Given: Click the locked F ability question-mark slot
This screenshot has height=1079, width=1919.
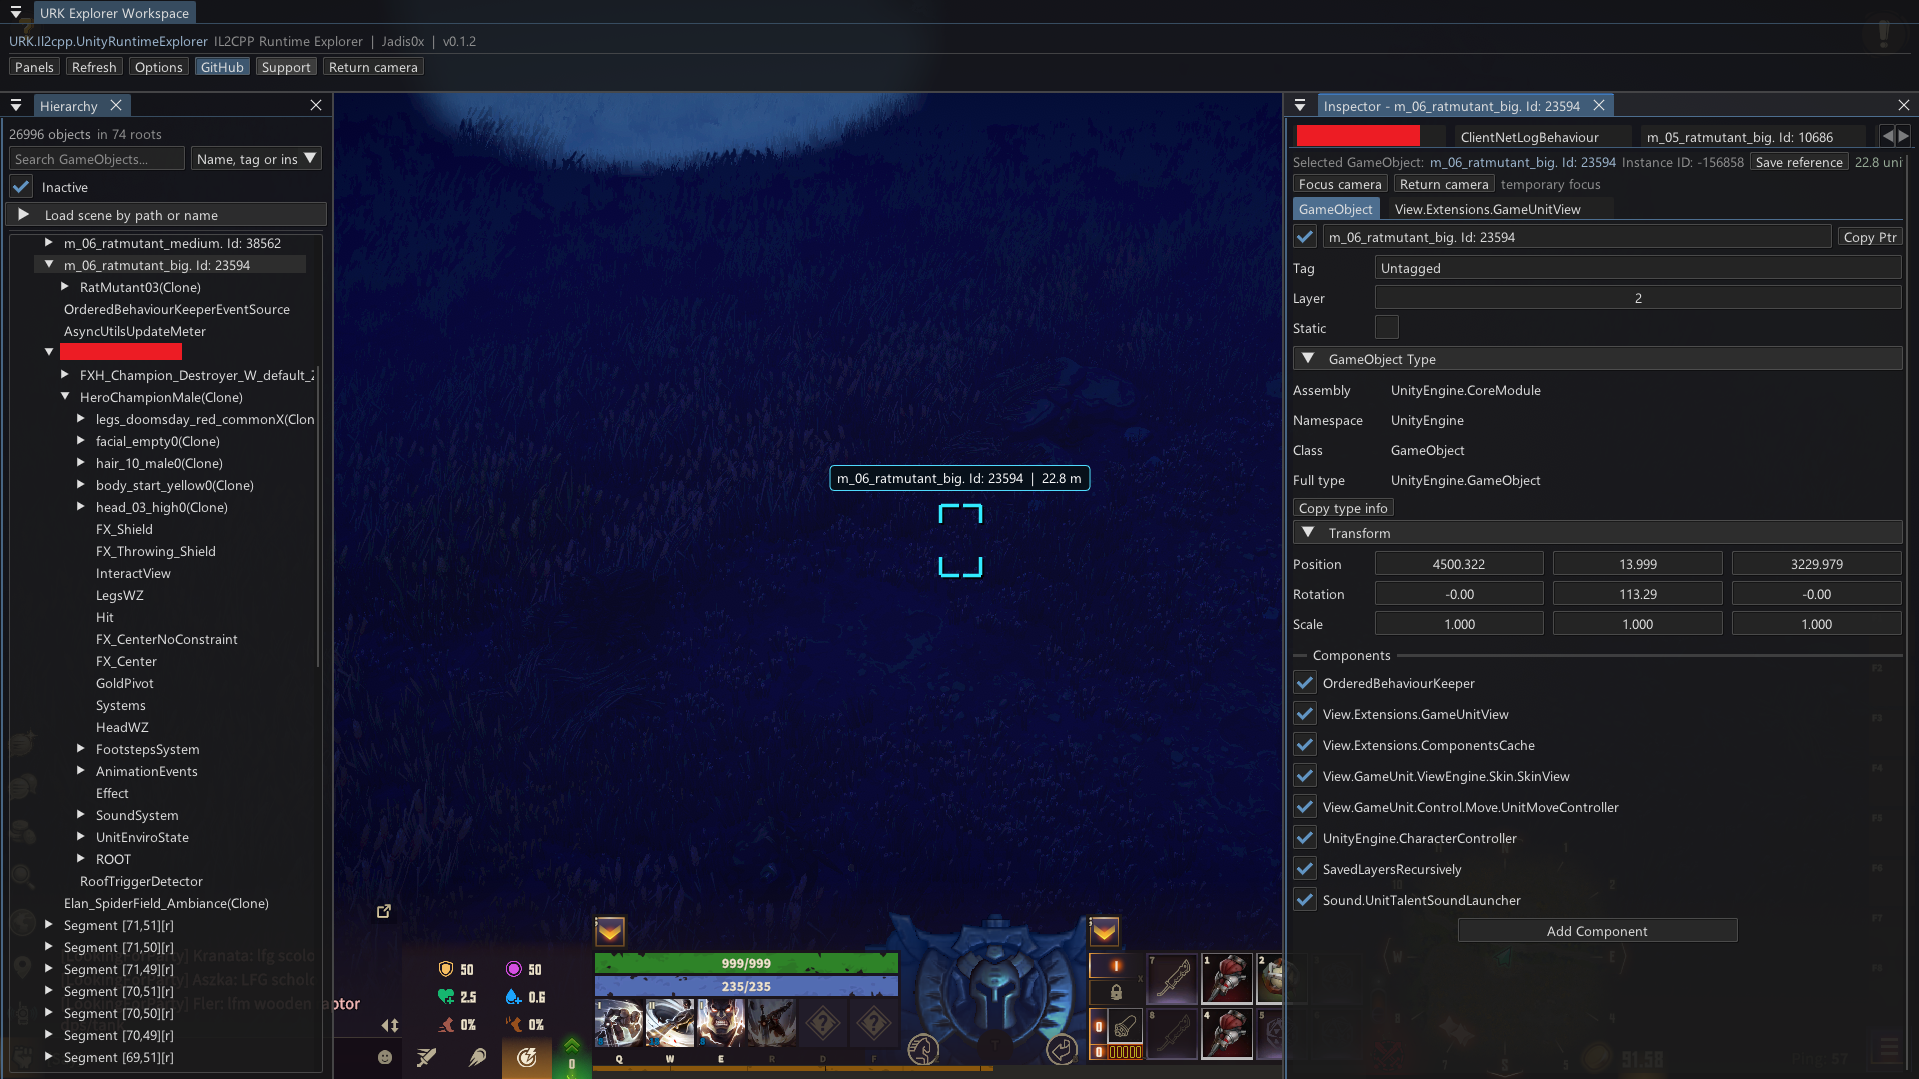Looking at the screenshot, I should point(874,1024).
